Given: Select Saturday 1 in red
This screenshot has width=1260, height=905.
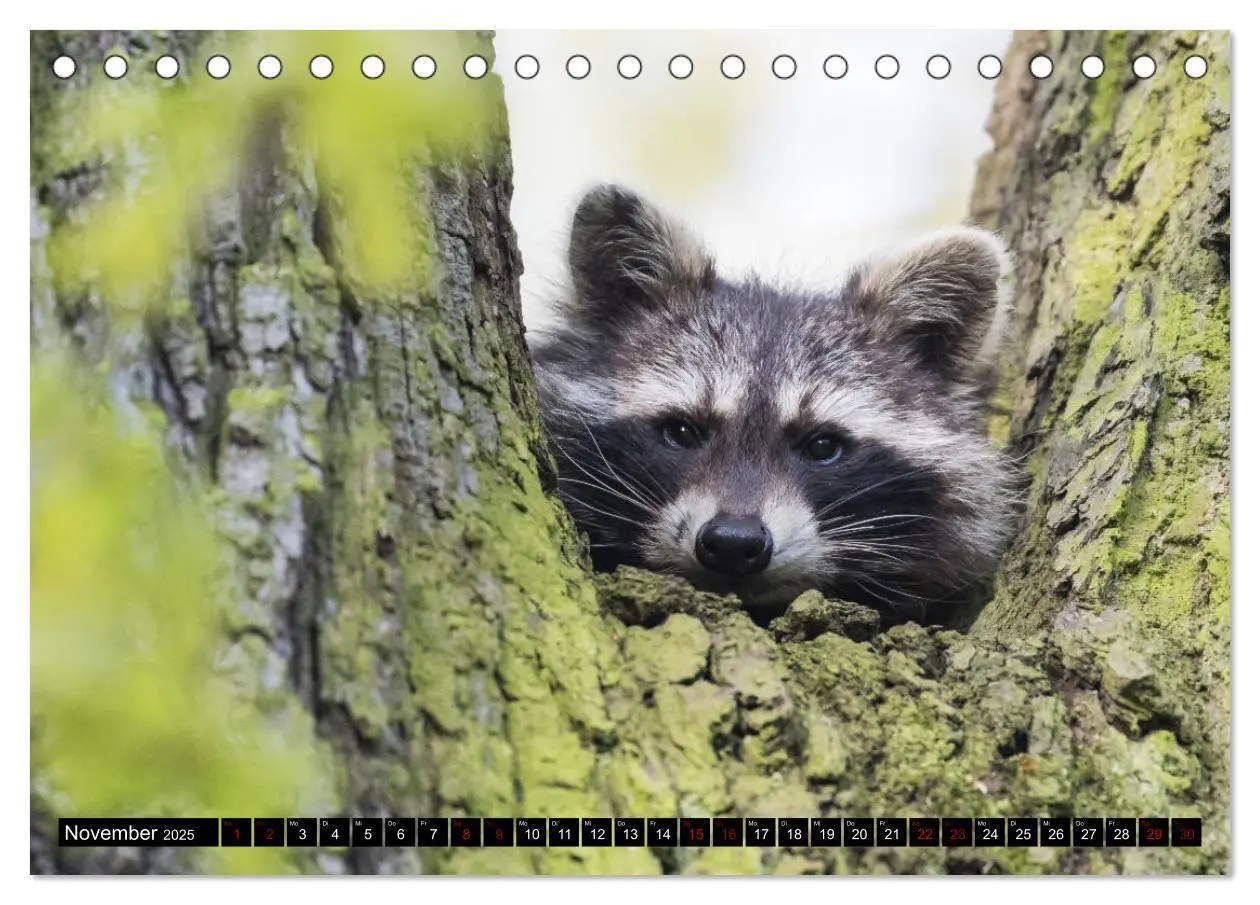Looking at the screenshot, I should click(x=236, y=833).
